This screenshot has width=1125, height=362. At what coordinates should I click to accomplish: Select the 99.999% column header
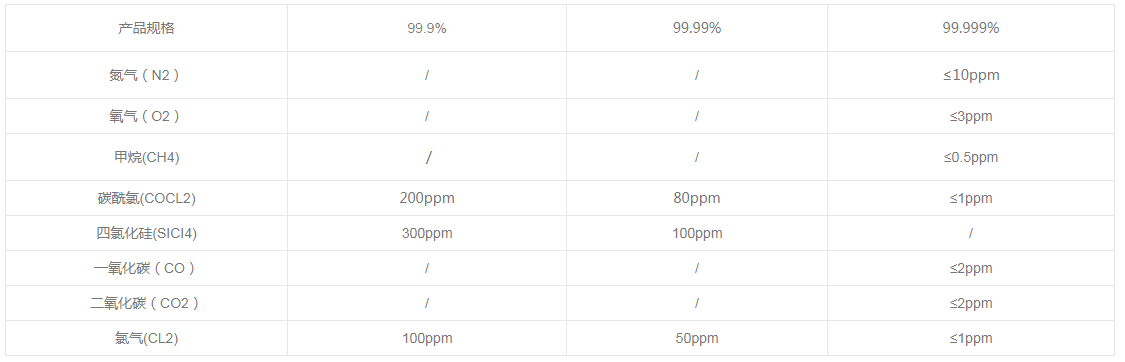tap(971, 28)
